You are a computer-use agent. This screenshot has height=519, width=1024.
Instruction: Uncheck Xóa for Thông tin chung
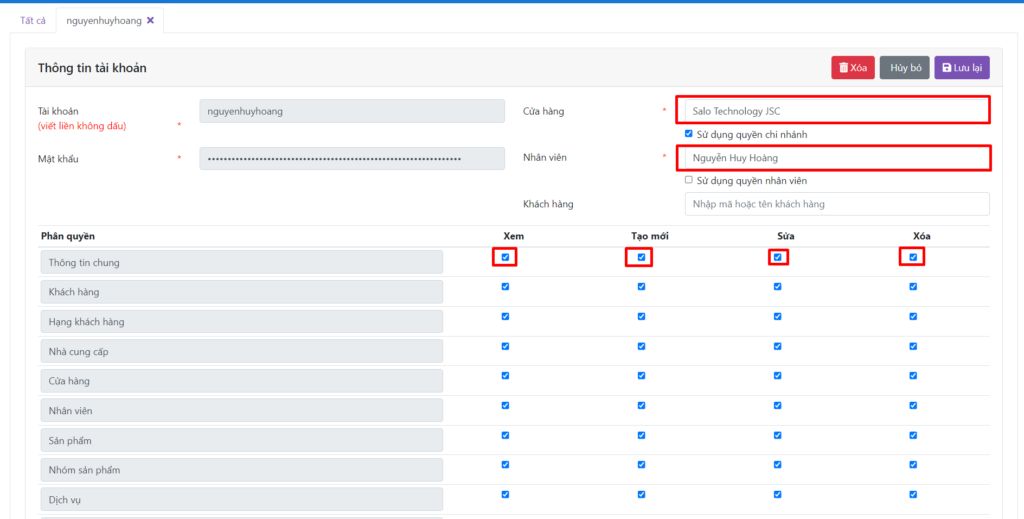click(913, 257)
